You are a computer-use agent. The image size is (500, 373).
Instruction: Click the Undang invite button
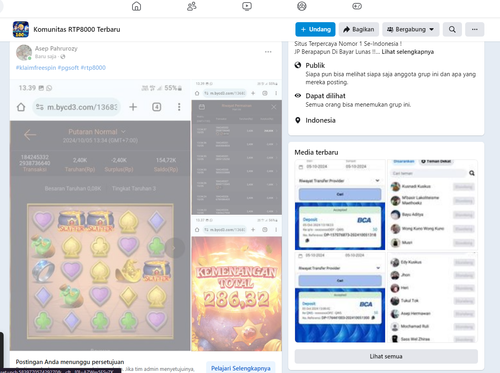pos(315,29)
